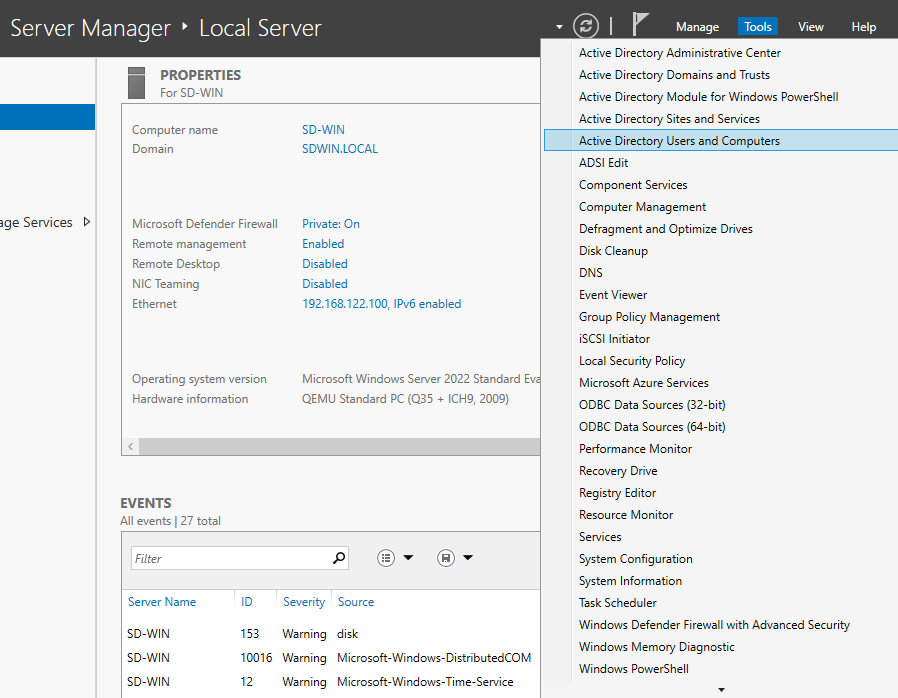This screenshot has height=698, width=898.
Task: Click the SDWIN.LOCAL domain link
Action: (340, 149)
